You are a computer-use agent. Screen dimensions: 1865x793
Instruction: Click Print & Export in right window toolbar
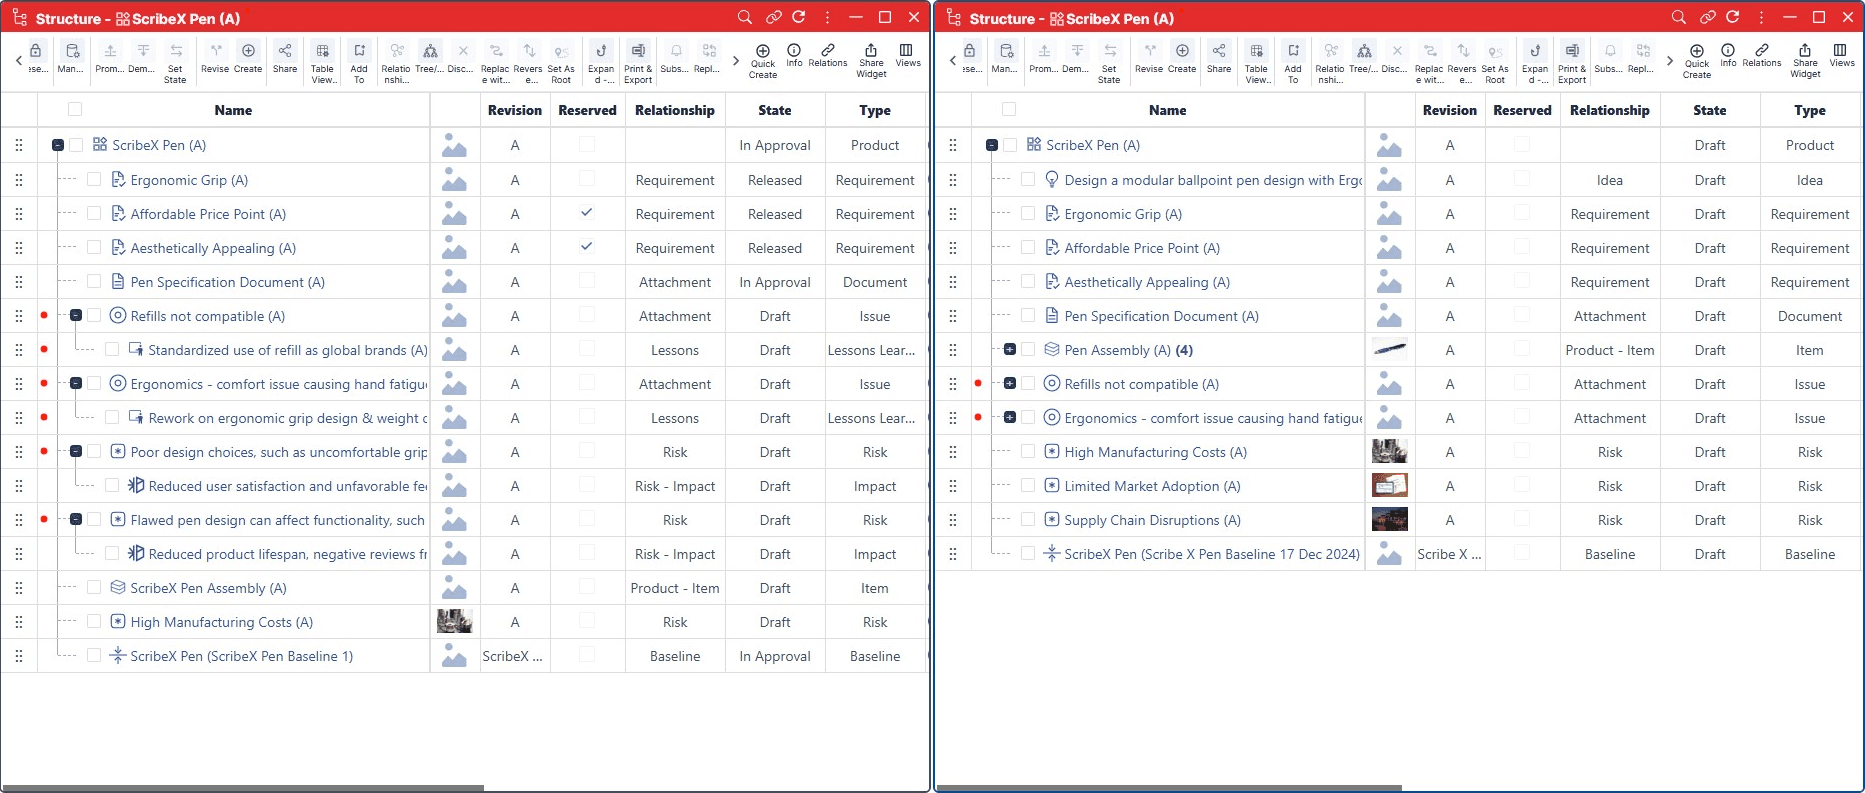click(1572, 61)
